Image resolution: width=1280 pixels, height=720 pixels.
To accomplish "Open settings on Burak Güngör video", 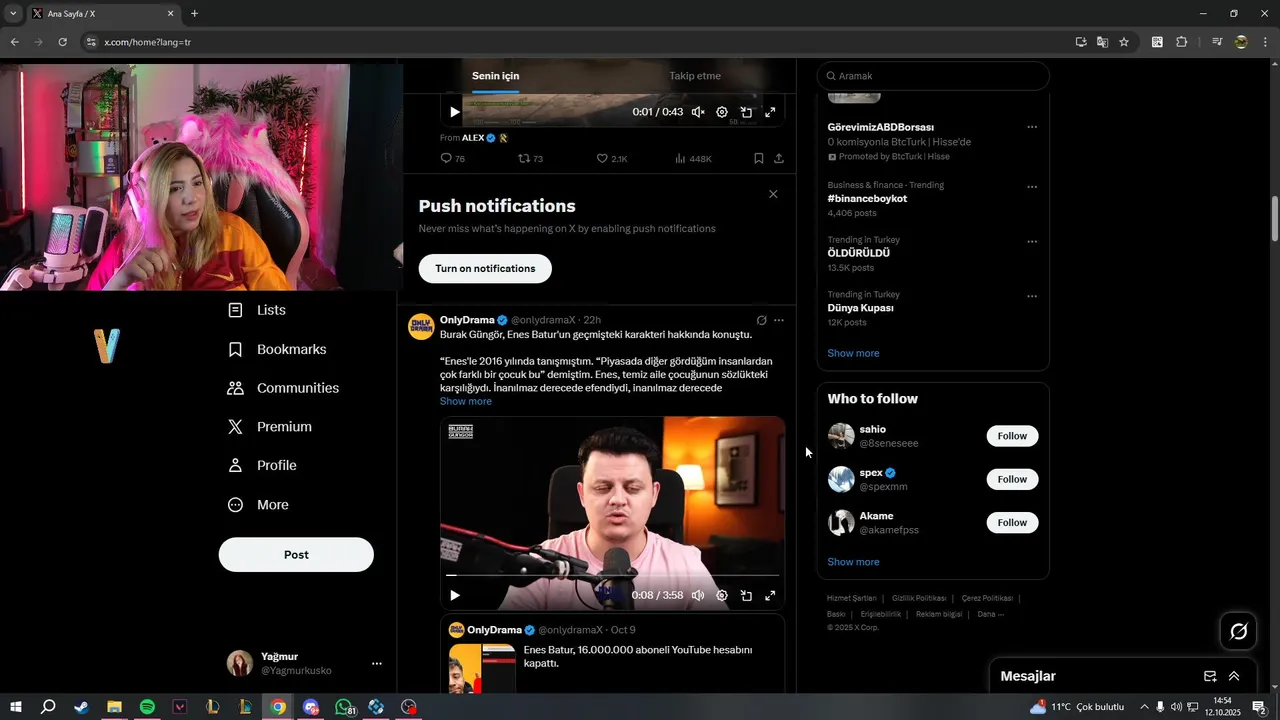I will (722, 595).
